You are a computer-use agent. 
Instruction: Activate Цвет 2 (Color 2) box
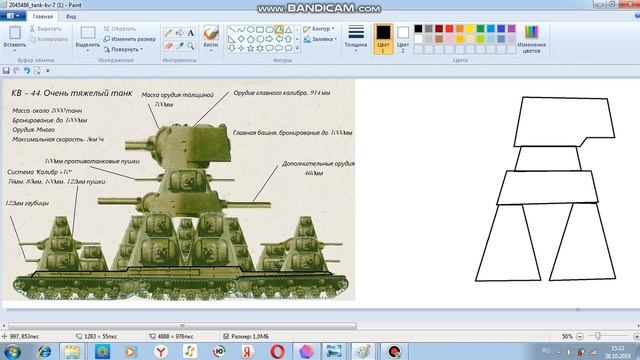click(403, 39)
